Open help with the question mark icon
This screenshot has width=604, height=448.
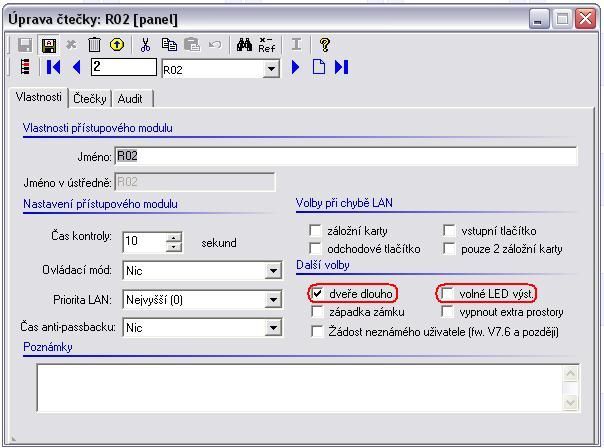click(x=325, y=45)
